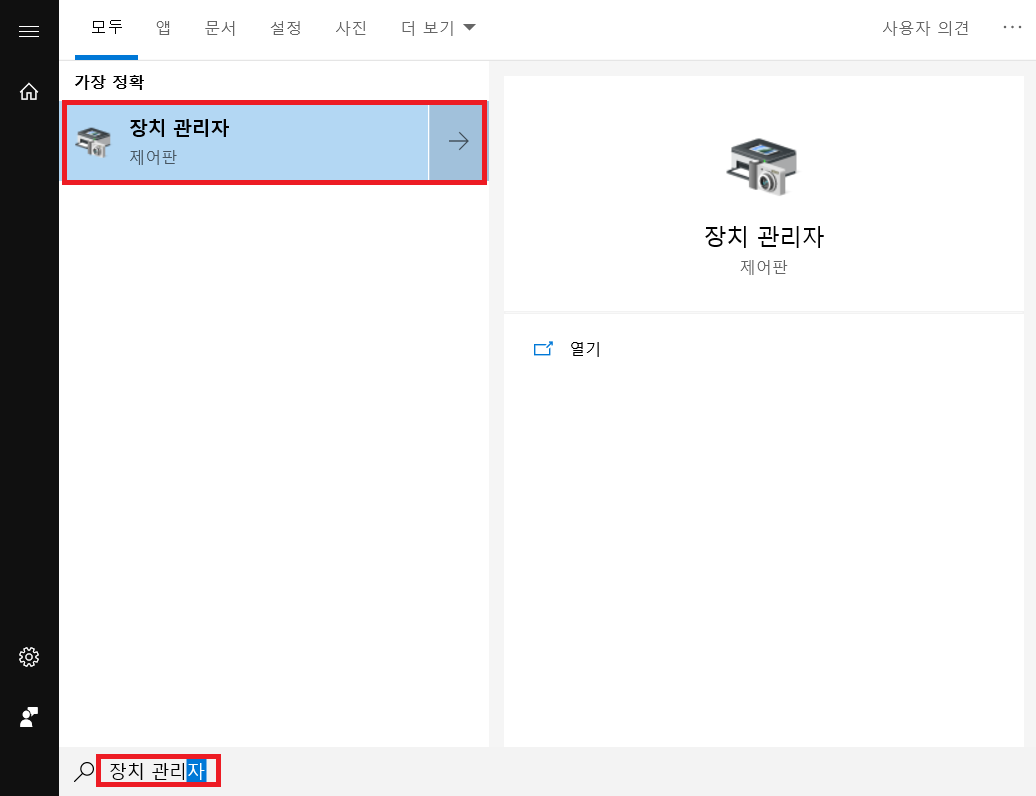Screen dimensions: 1036x796
Task: Open search settings gear icon
Action: coord(28,657)
